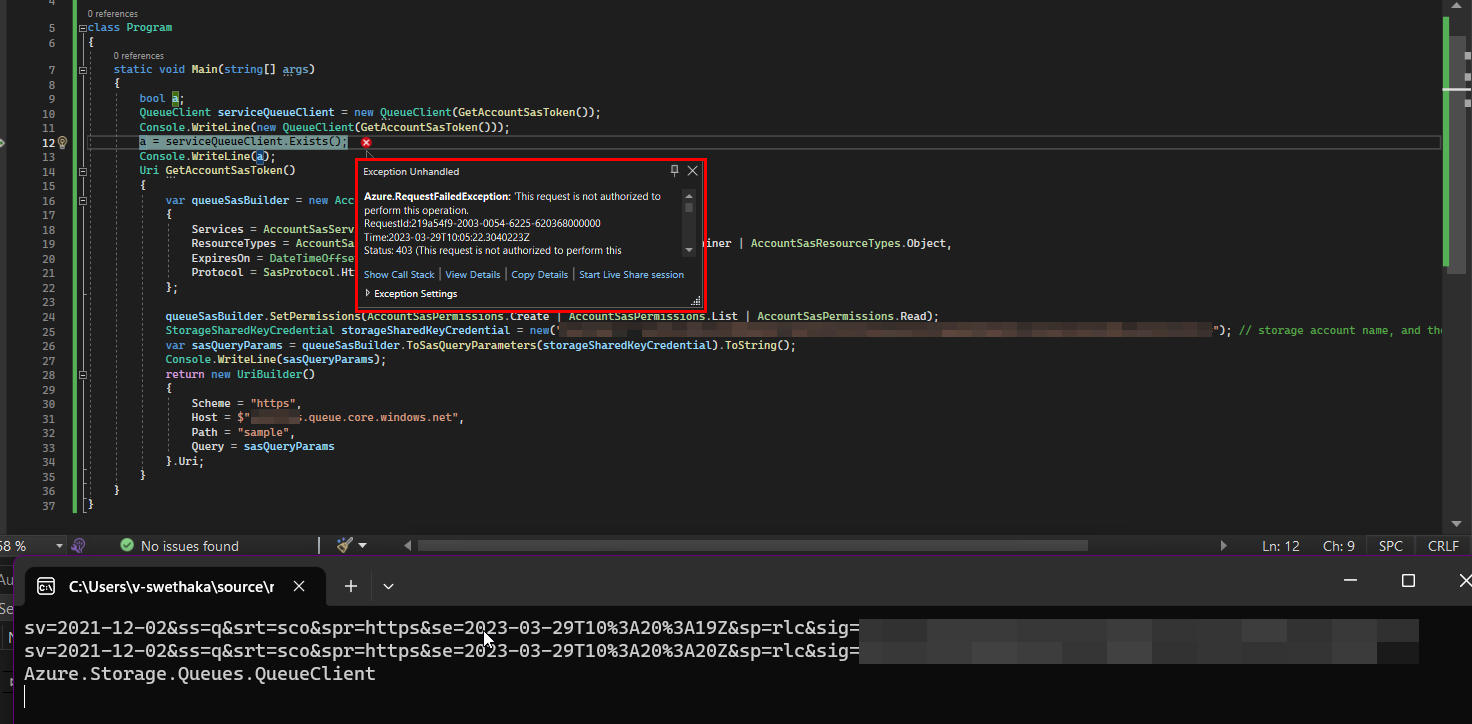
Task: Close the Exception Unhandled popup
Action: pyautogui.click(x=692, y=171)
